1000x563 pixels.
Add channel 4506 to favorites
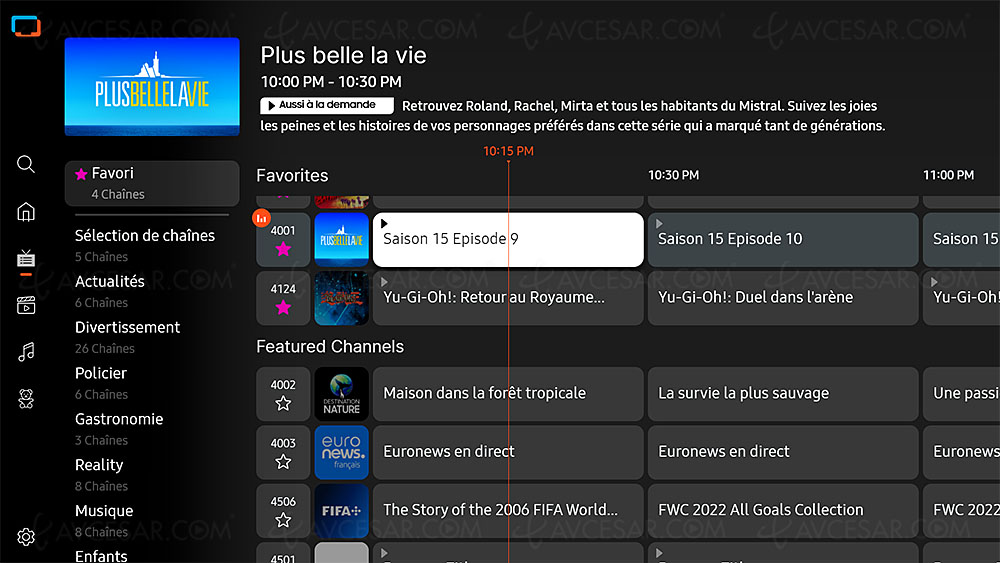pos(283,520)
